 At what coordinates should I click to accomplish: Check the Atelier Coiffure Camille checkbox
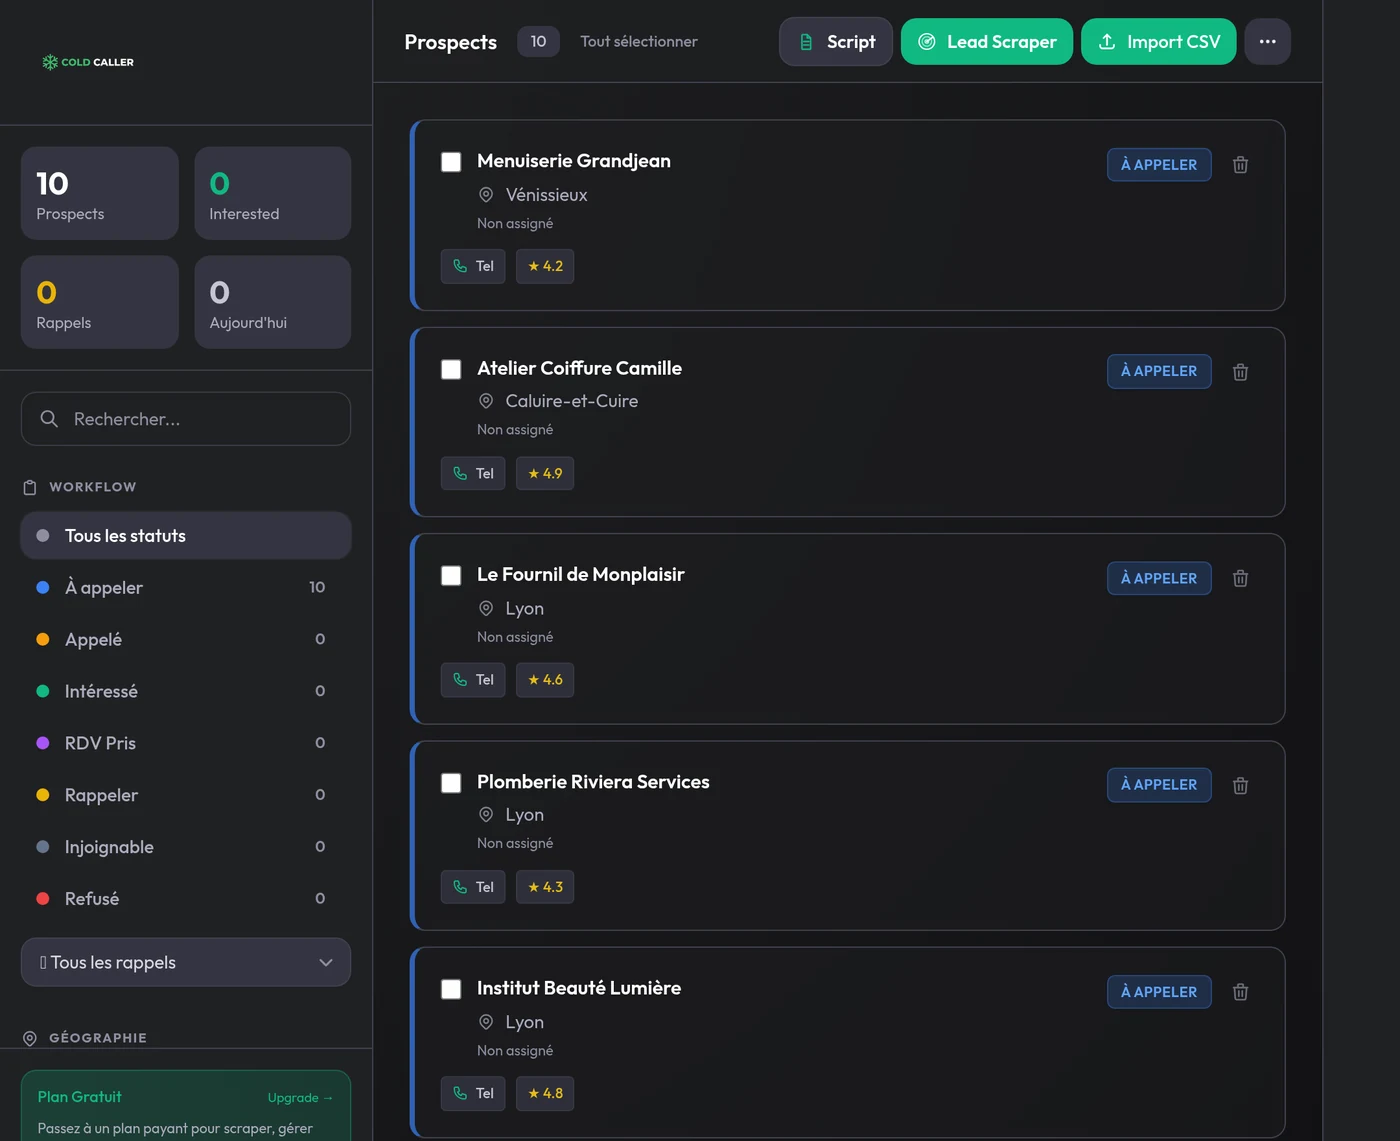[x=451, y=369]
